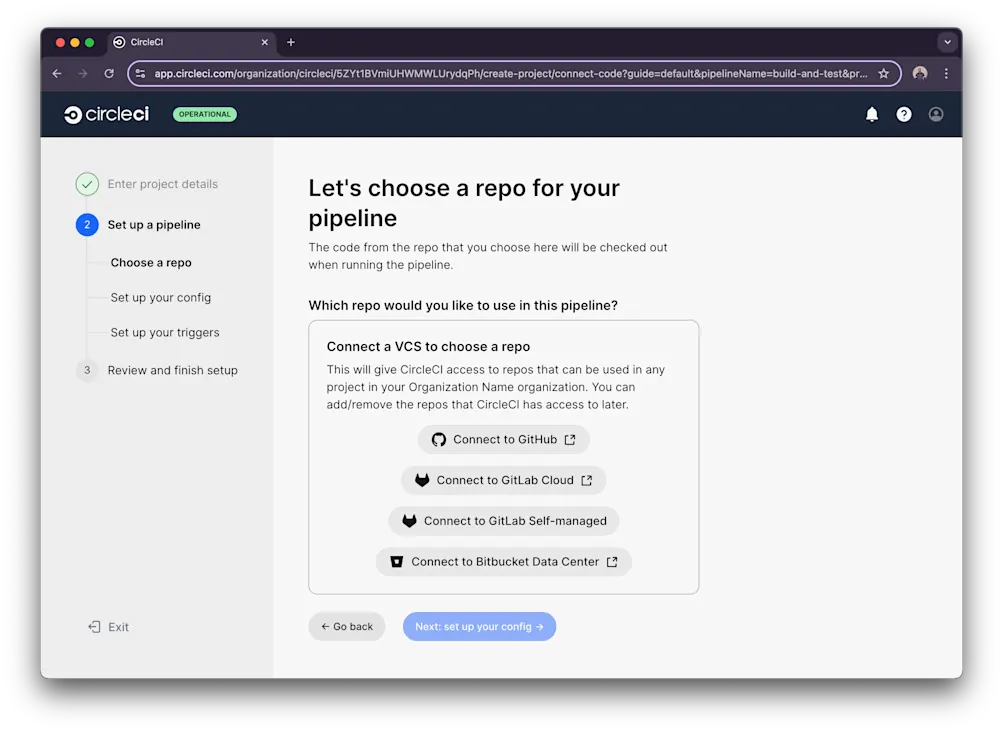Click external link icon beside Bitbucket
Viewport: 1003px width, 732px height.
tap(612, 562)
